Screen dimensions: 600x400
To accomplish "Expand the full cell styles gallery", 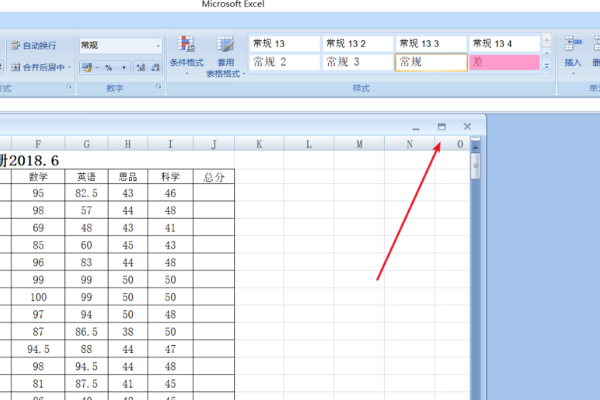I will pos(547,66).
